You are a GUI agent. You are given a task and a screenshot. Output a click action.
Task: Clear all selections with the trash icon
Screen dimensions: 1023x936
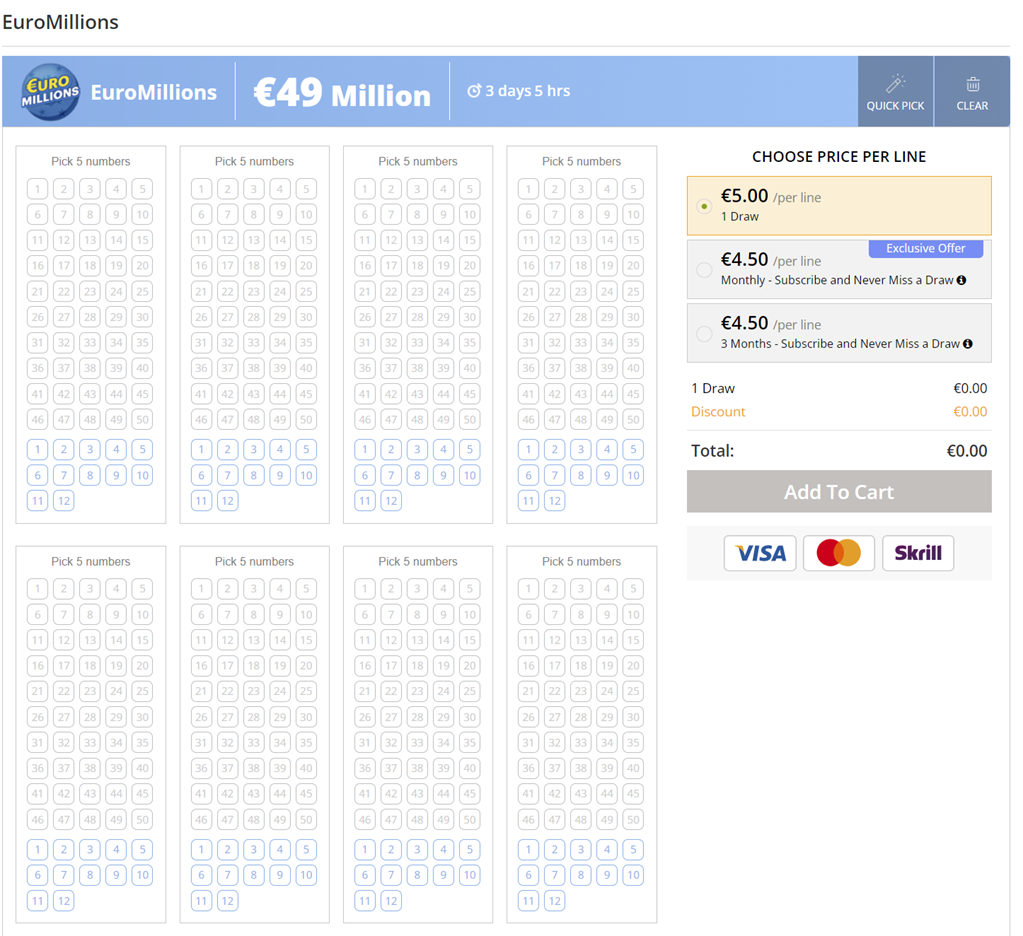click(972, 91)
